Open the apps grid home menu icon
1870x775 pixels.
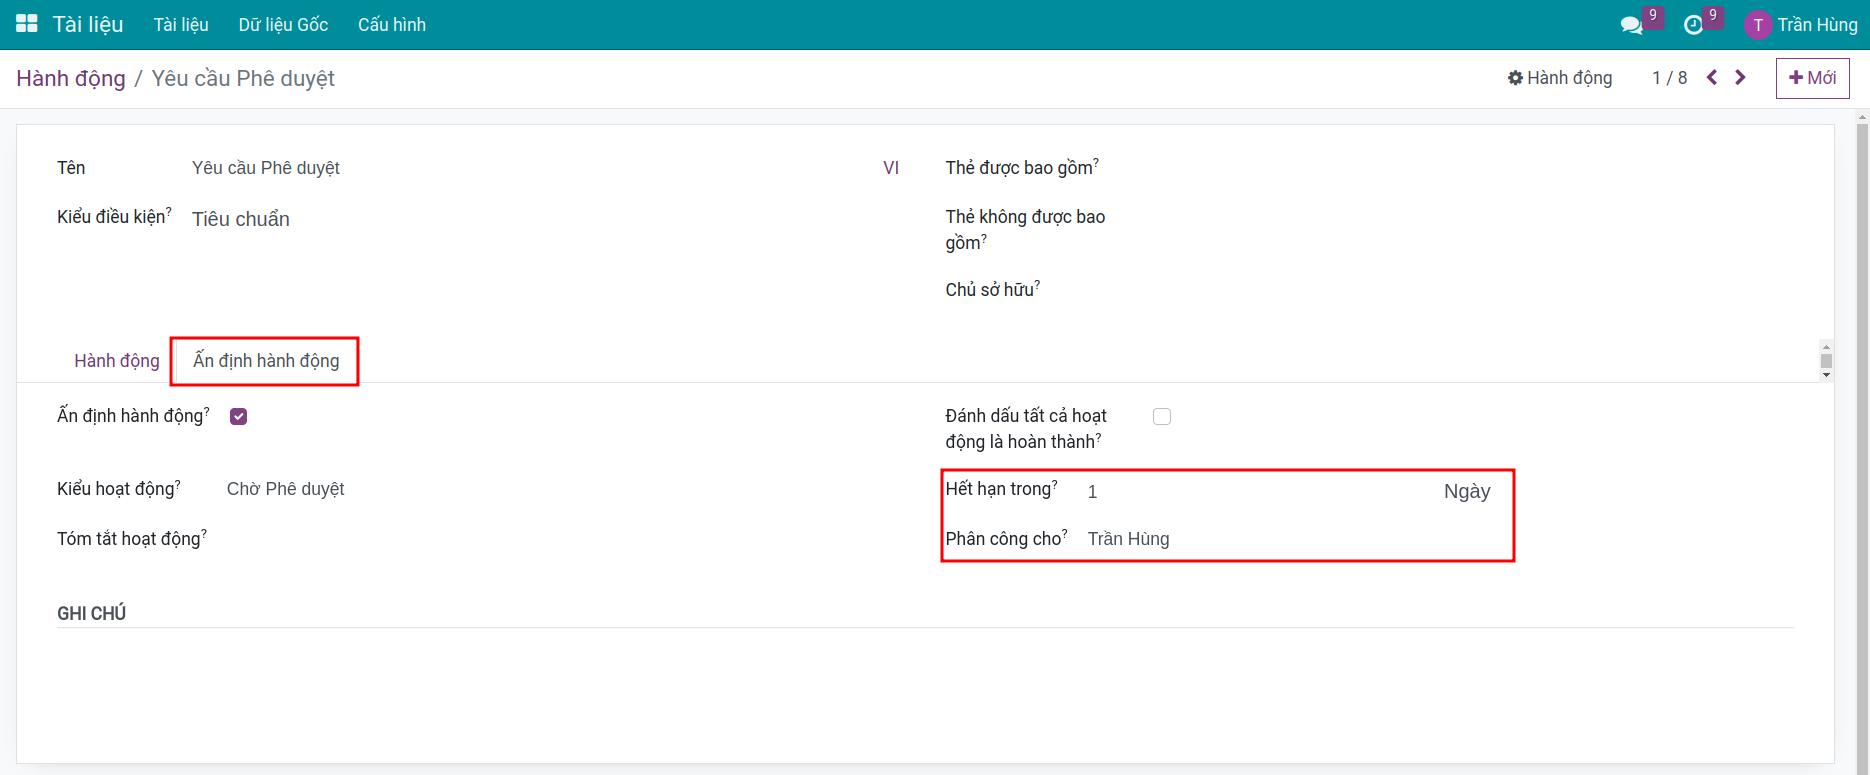tap(27, 24)
